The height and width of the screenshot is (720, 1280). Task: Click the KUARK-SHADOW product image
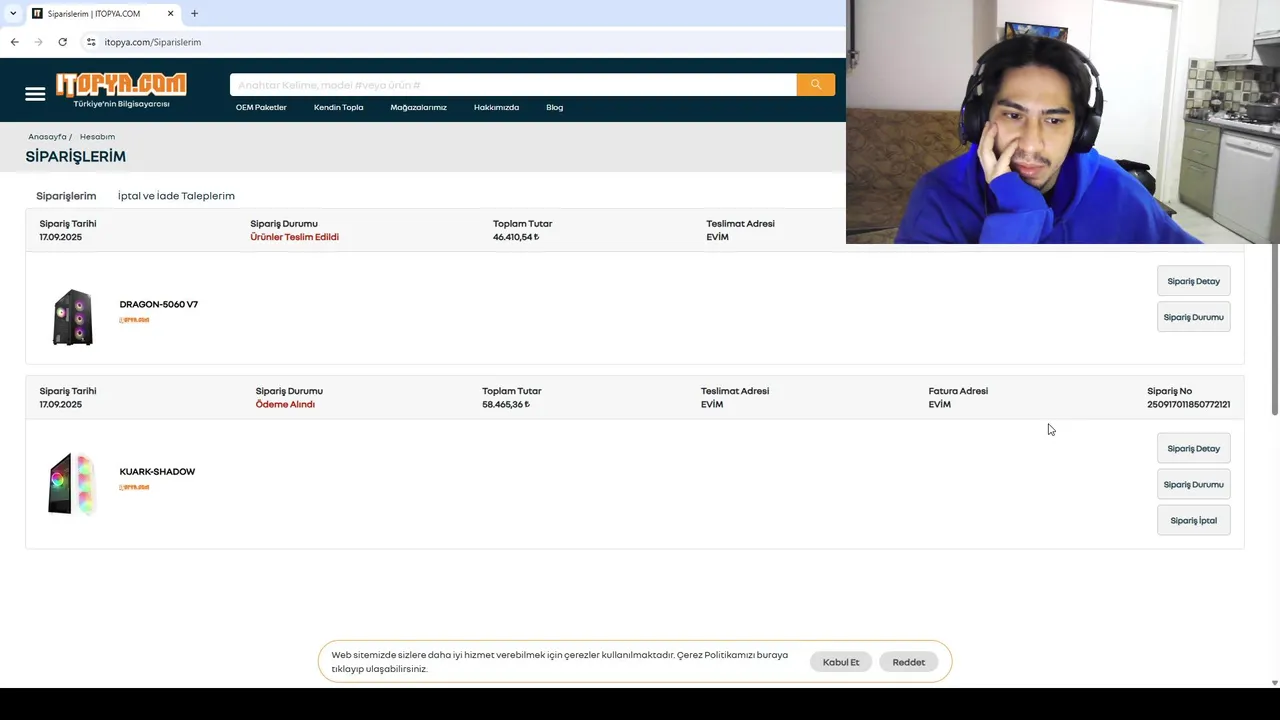[71, 484]
